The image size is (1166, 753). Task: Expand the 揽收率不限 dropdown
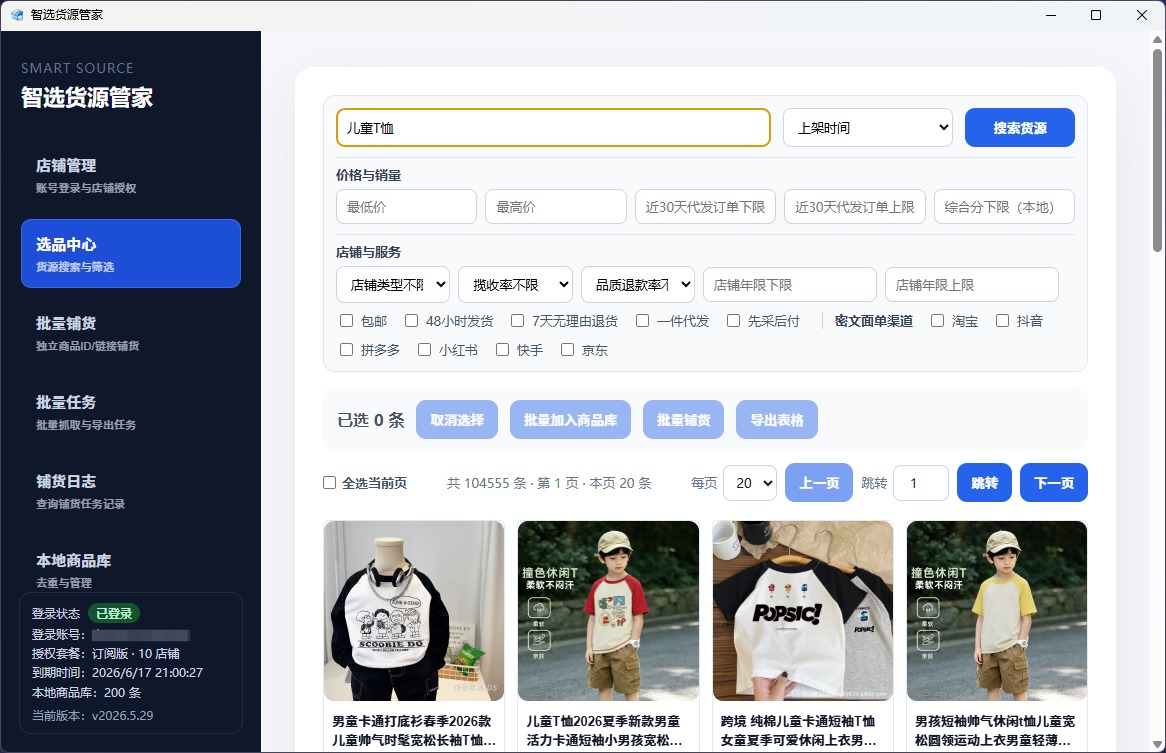coord(515,285)
